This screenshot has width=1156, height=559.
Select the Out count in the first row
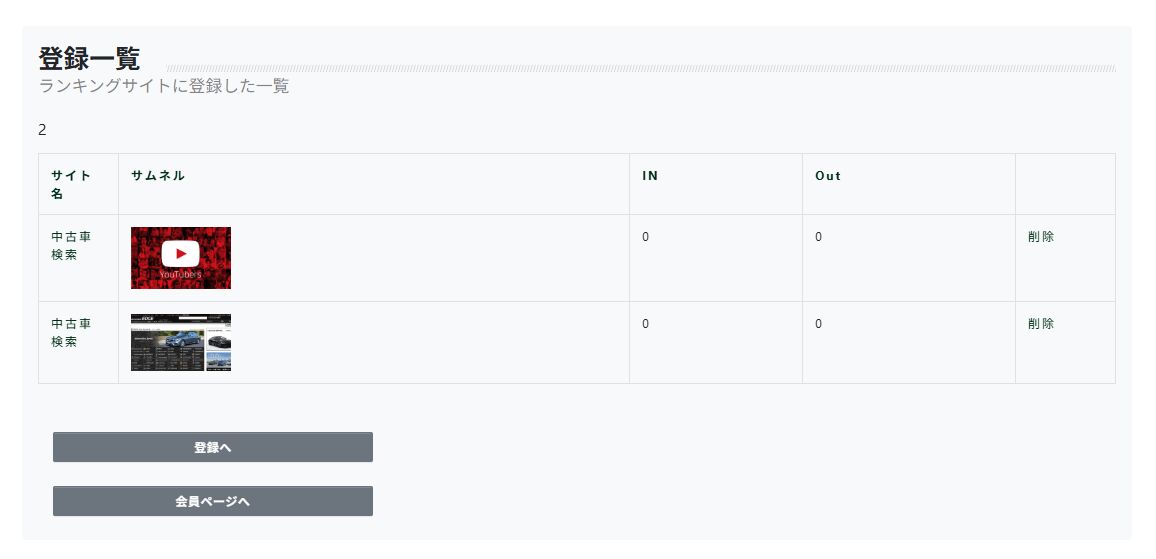[x=819, y=237]
